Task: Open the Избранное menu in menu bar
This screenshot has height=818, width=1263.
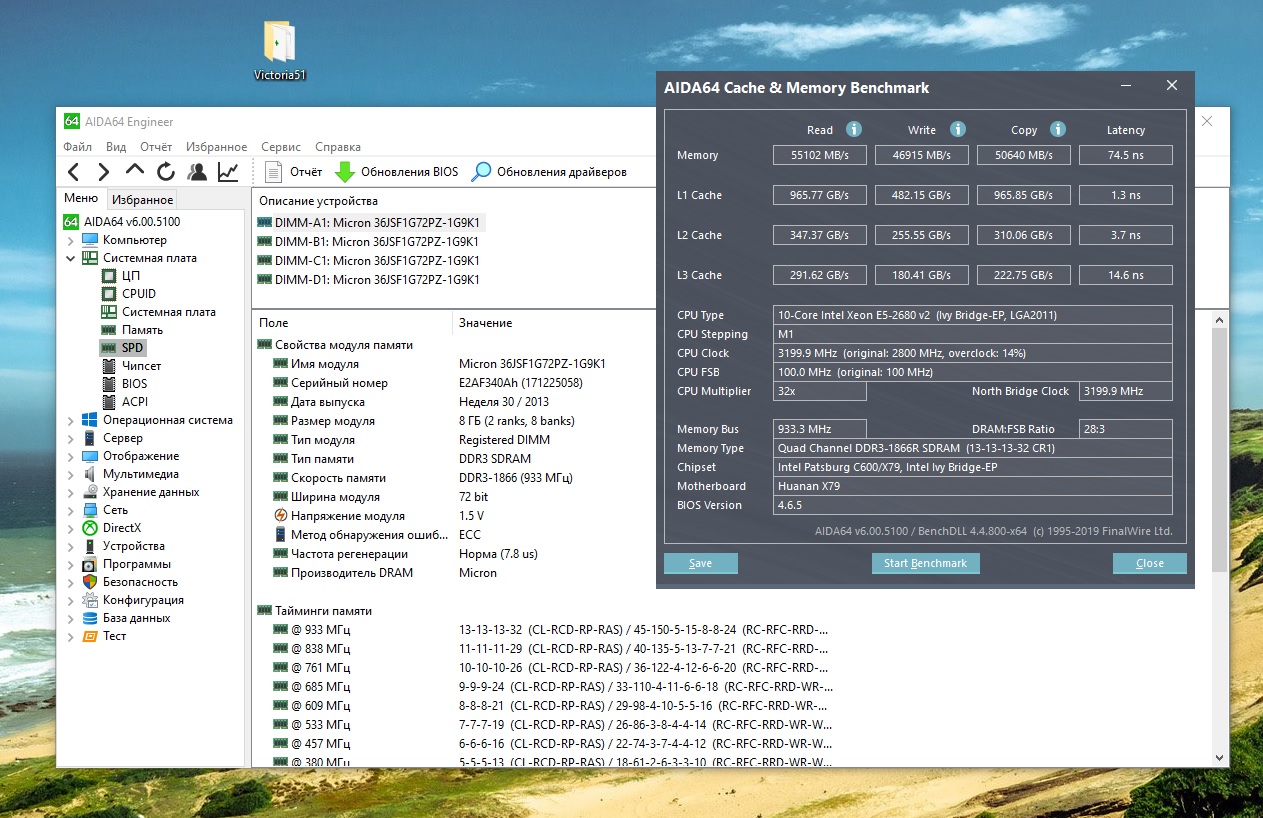Action: click(x=217, y=147)
